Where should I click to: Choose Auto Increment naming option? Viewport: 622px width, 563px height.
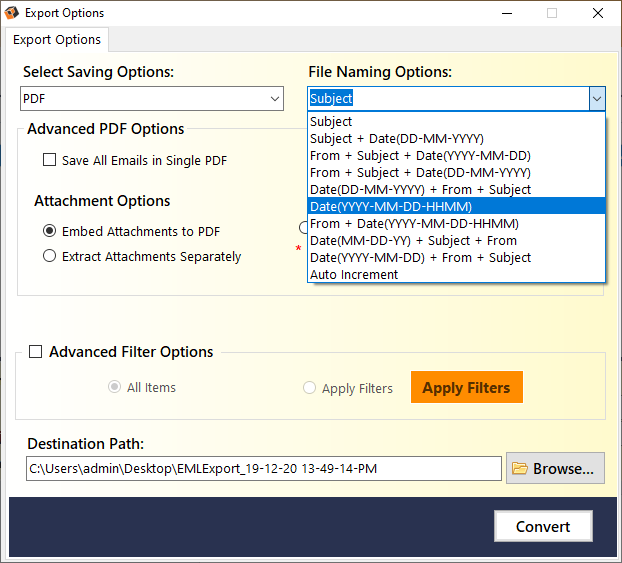457,275
